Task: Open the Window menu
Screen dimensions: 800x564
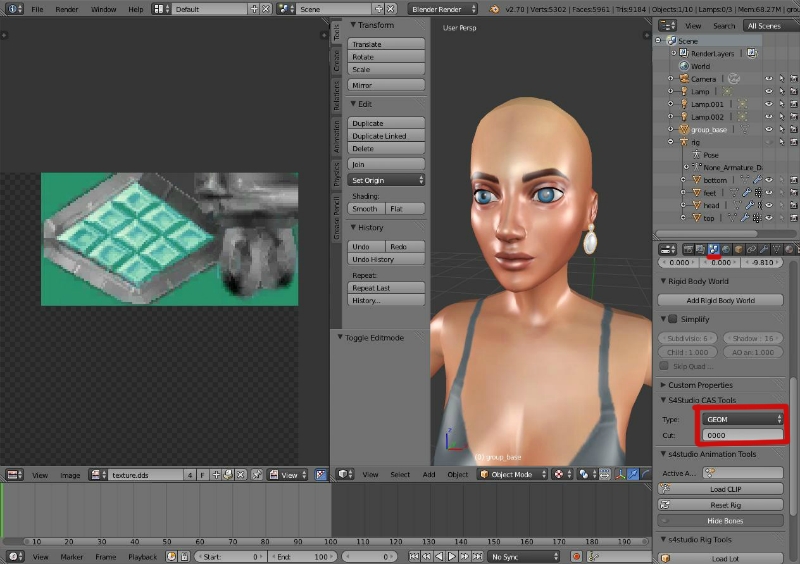Action: 104,9
